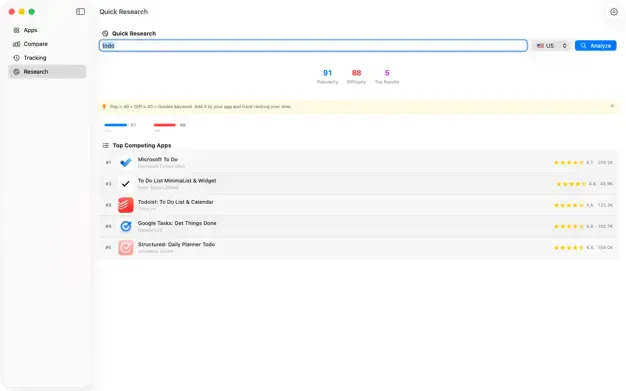Click the blue popularity progress bar
Screen dimensions: 626x391
[115, 125]
